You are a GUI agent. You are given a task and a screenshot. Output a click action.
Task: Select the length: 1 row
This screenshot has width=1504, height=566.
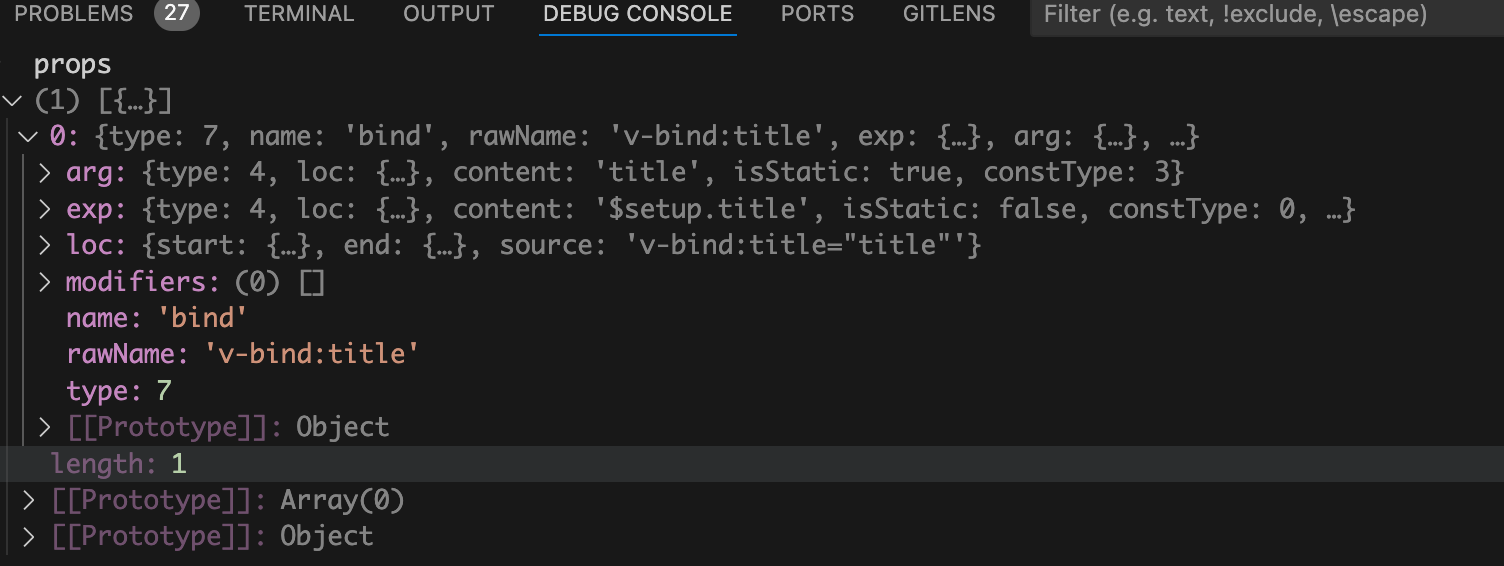119,464
